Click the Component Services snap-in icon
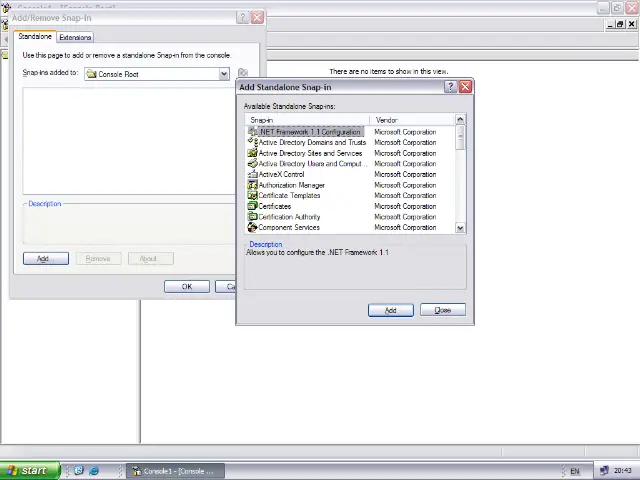Screen dimensions: 640x480 pos(253,227)
